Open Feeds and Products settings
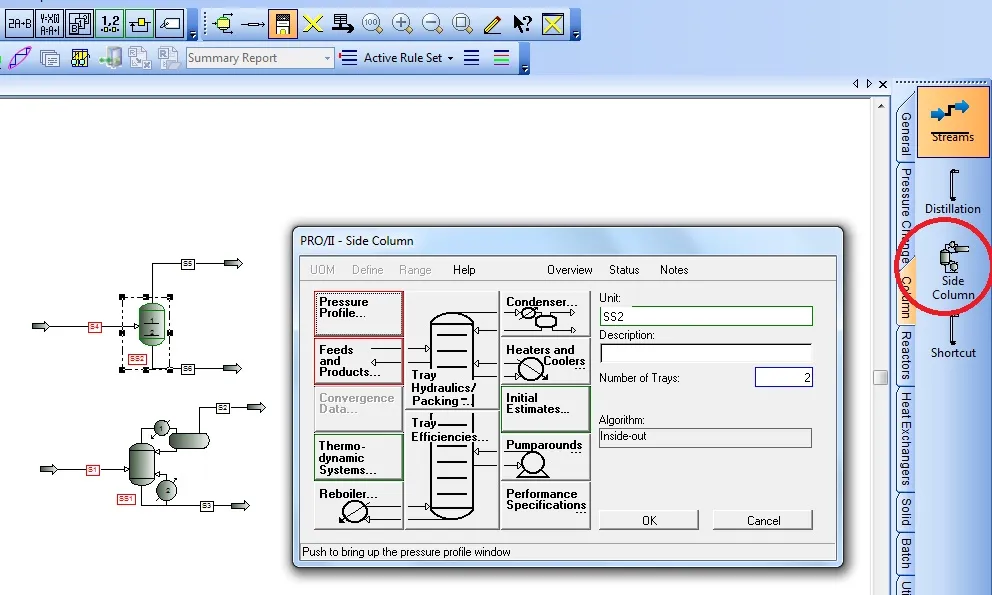Screen dimensions: 992x595 point(359,361)
